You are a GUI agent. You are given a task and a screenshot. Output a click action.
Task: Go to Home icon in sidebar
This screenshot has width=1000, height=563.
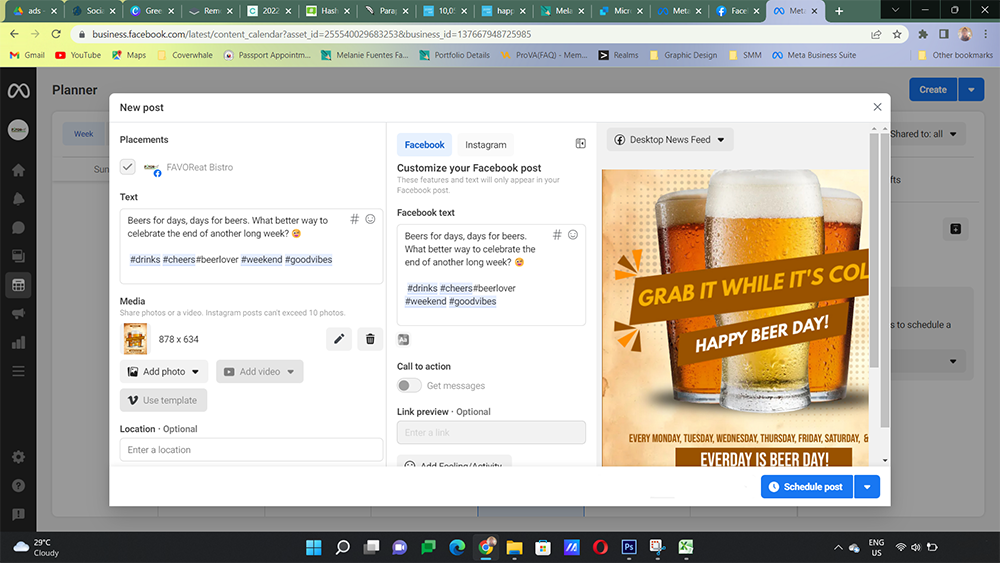point(18,170)
